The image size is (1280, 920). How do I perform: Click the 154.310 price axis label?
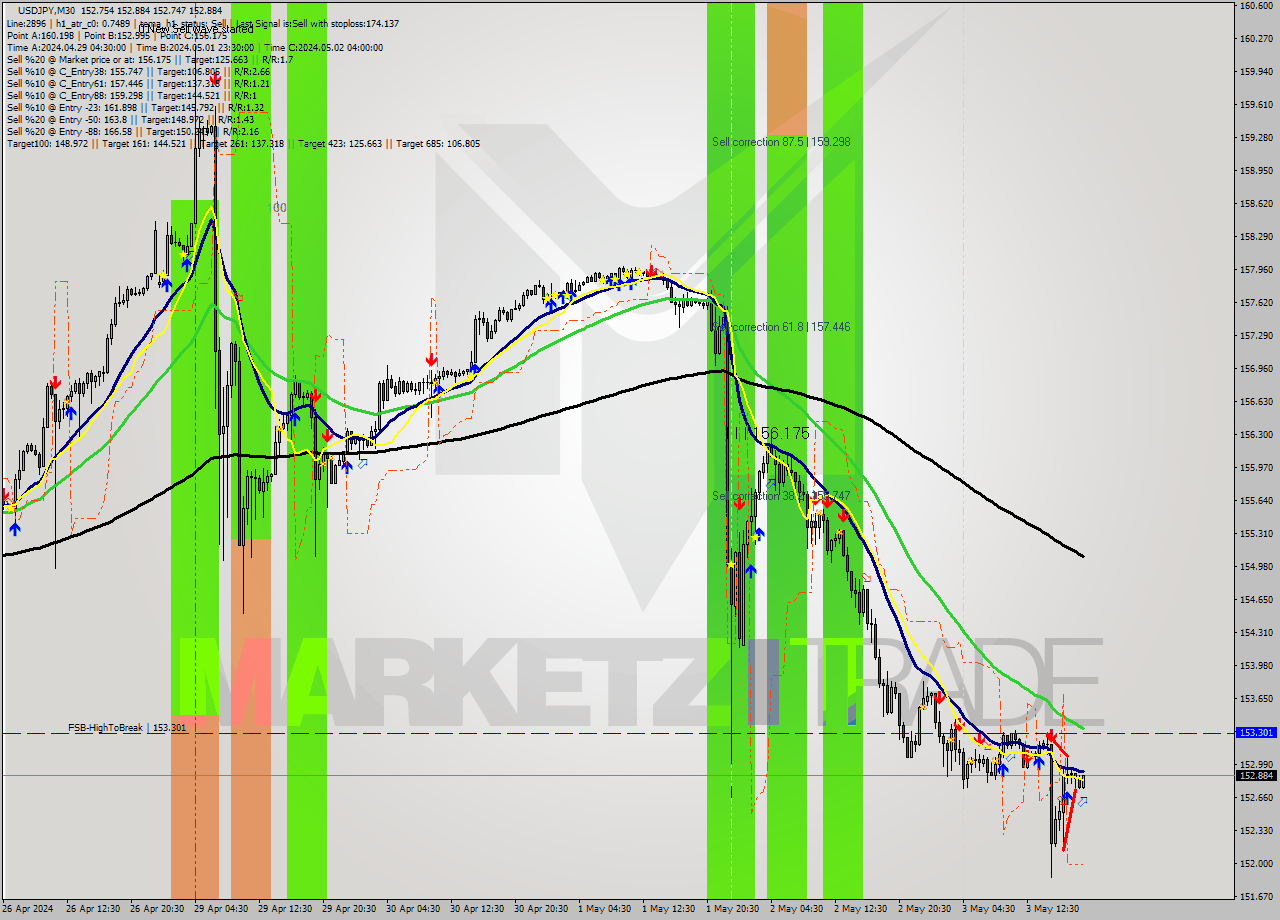pyautogui.click(x=1256, y=632)
